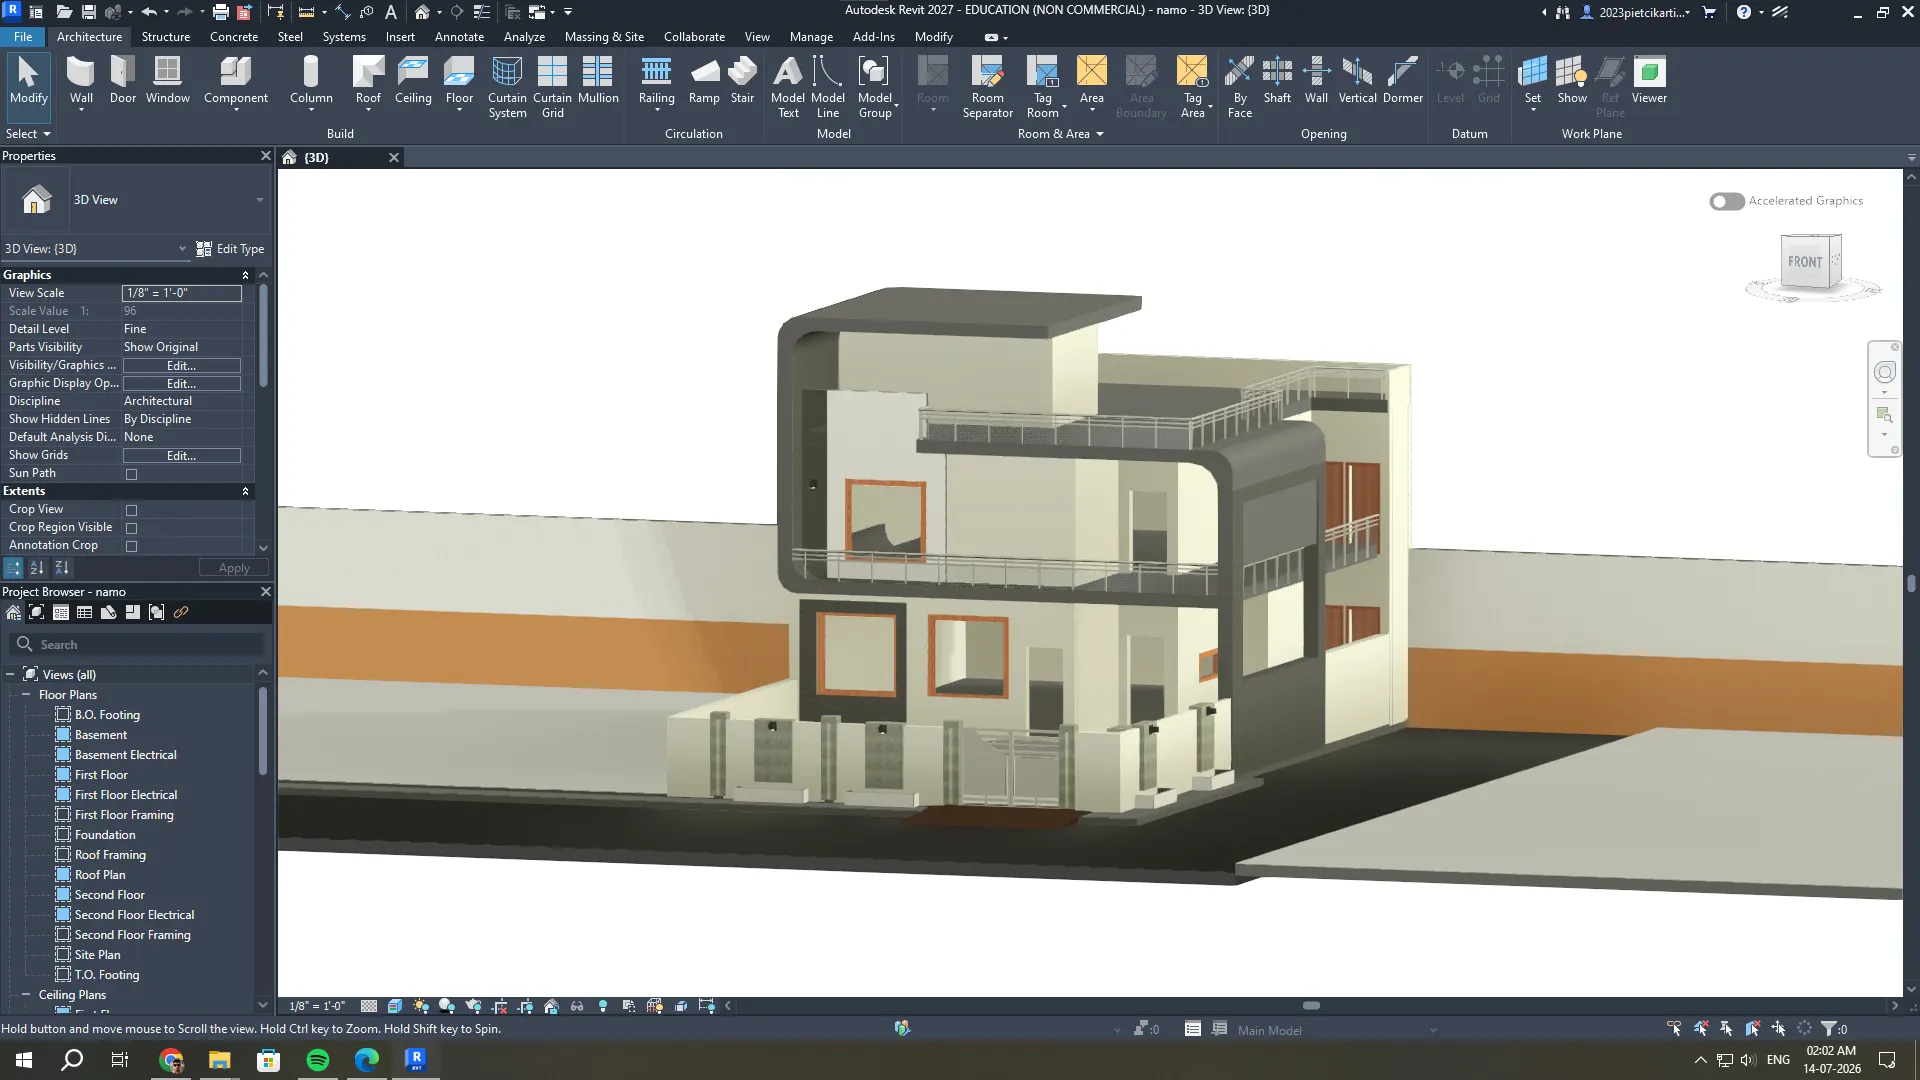Enable the Crop View checkbox

click(131, 510)
